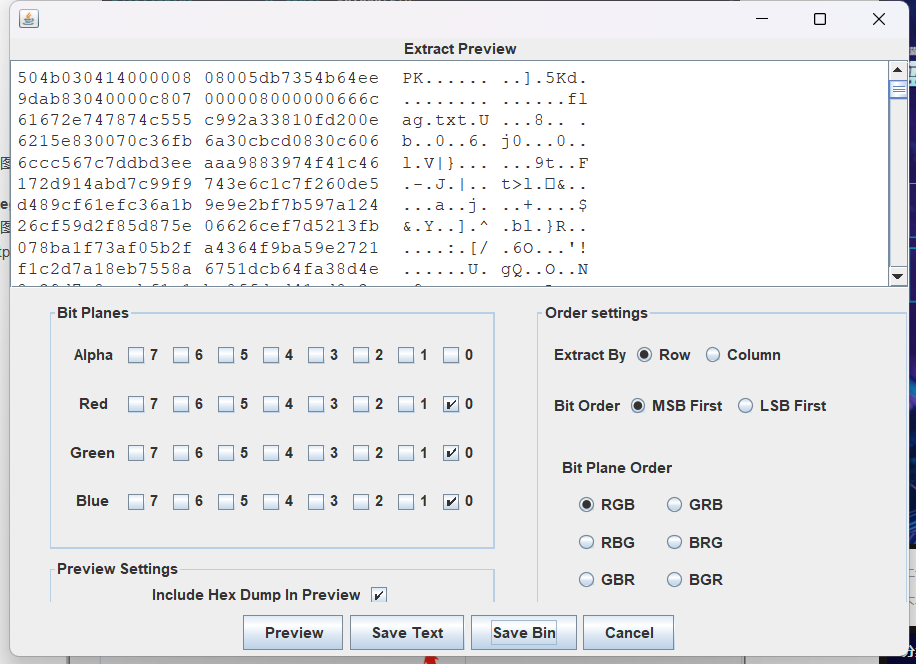This screenshot has height=664, width=916.
Task: Choose GRB bit plane order
Action: [675, 505]
